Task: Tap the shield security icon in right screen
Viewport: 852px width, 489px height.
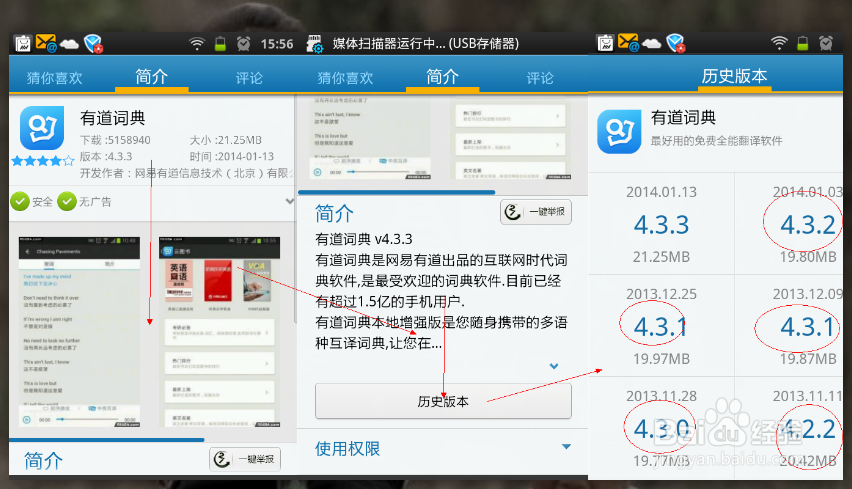Action: 676,43
